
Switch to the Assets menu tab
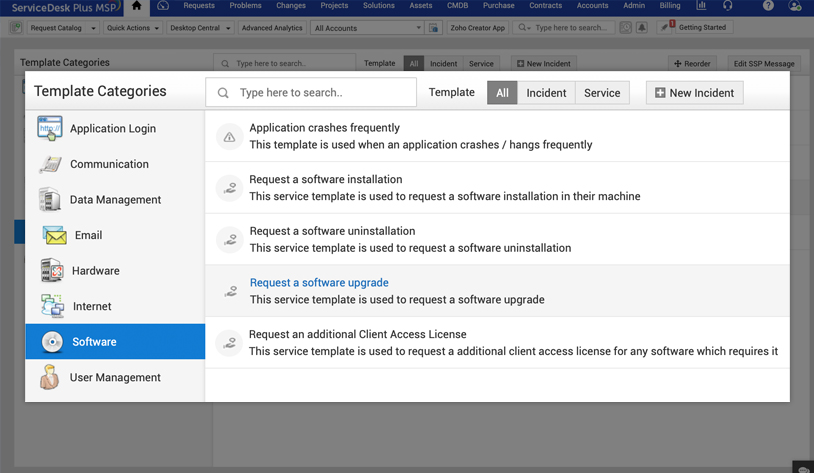(x=421, y=6)
